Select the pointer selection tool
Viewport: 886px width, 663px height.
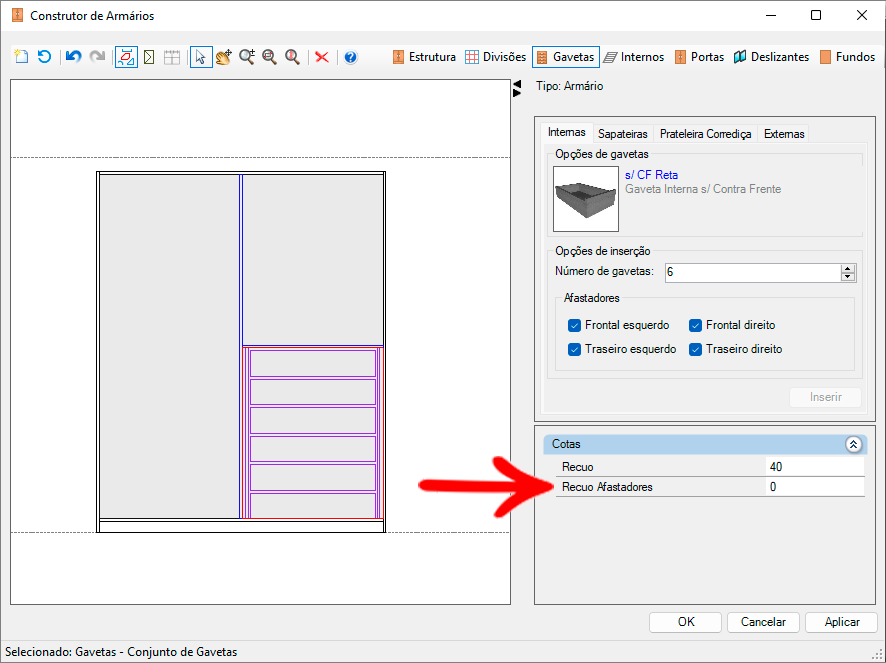click(x=201, y=57)
